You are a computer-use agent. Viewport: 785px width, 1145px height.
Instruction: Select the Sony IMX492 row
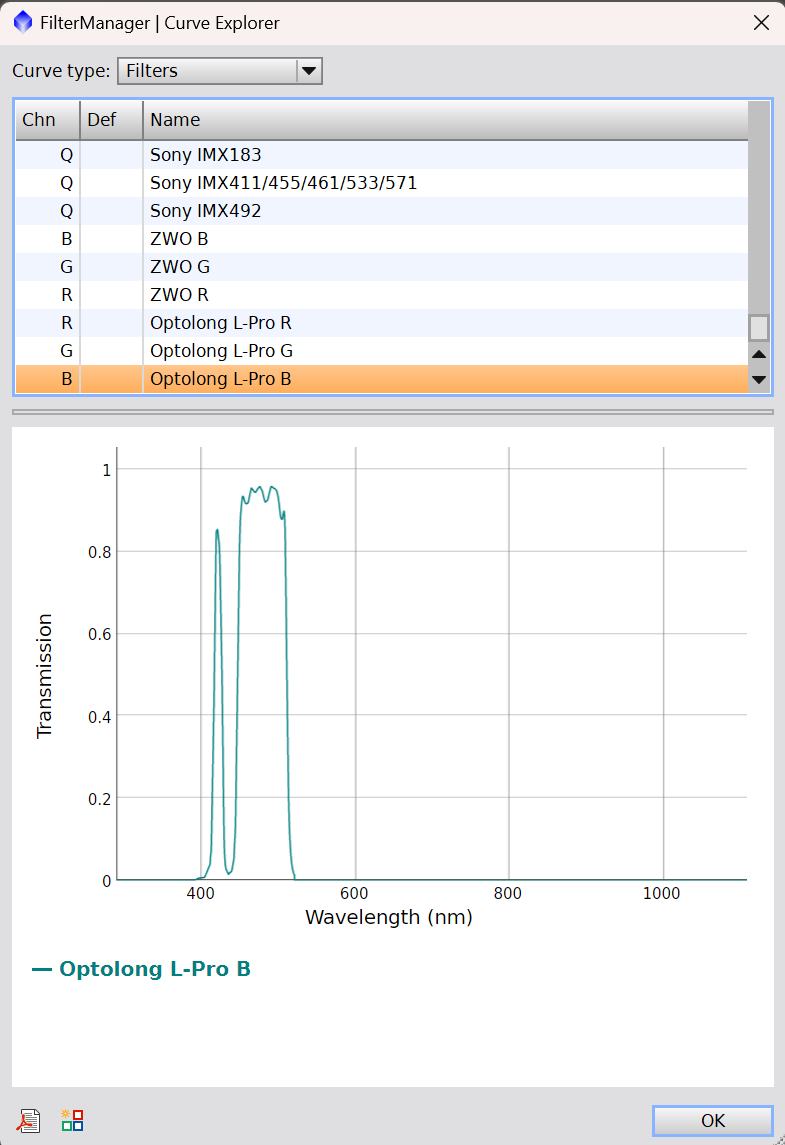click(x=382, y=211)
